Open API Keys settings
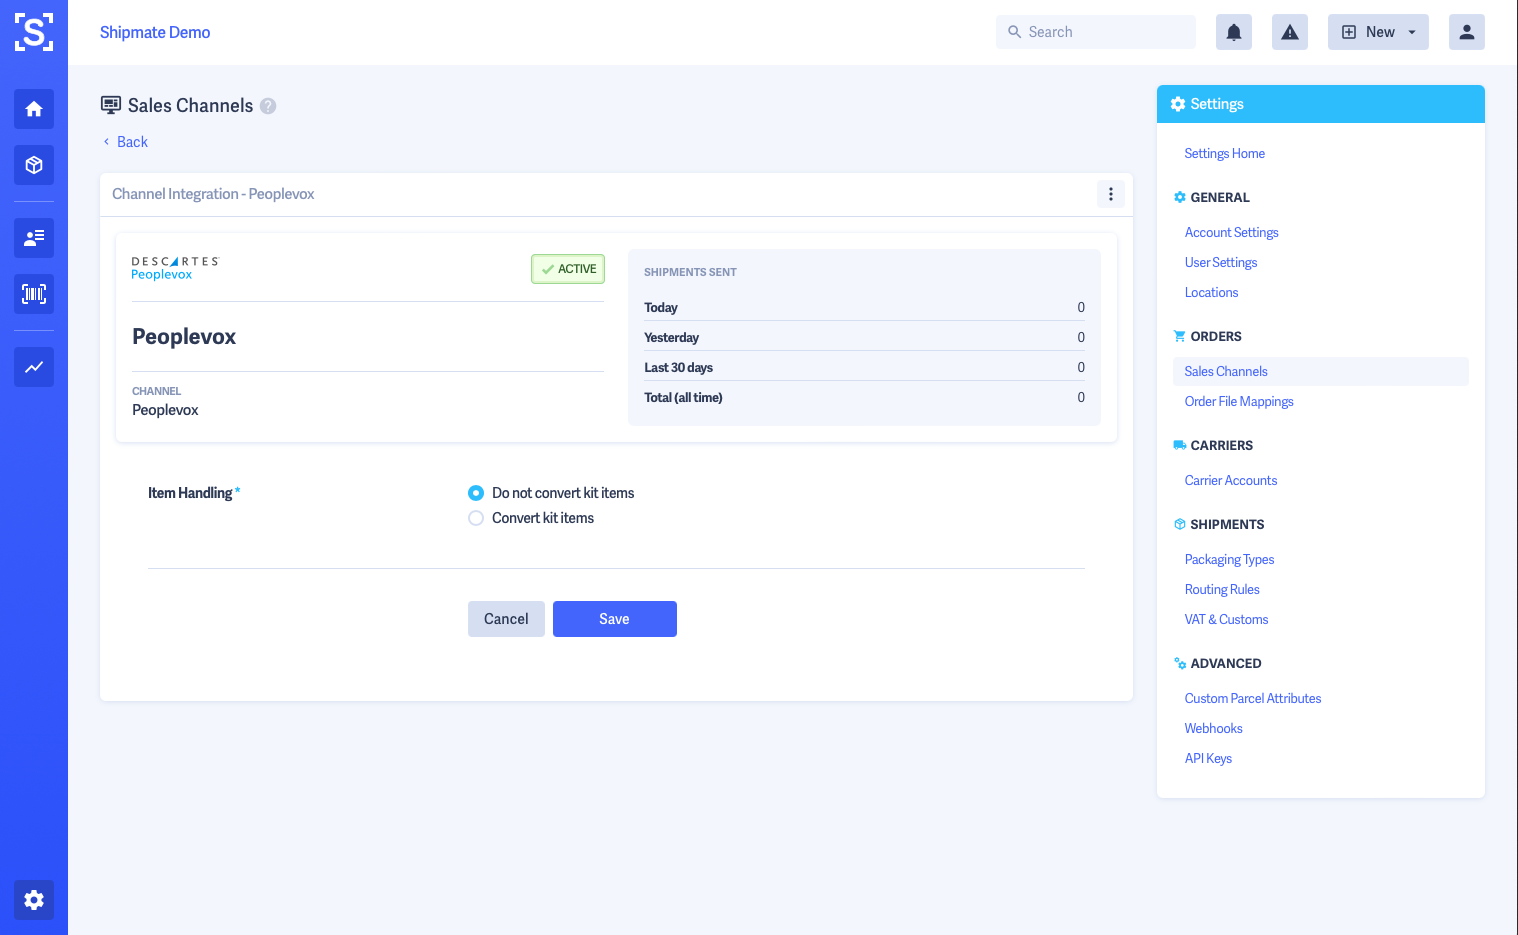Viewport: 1518px width, 935px height. (x=1209, y=758)
